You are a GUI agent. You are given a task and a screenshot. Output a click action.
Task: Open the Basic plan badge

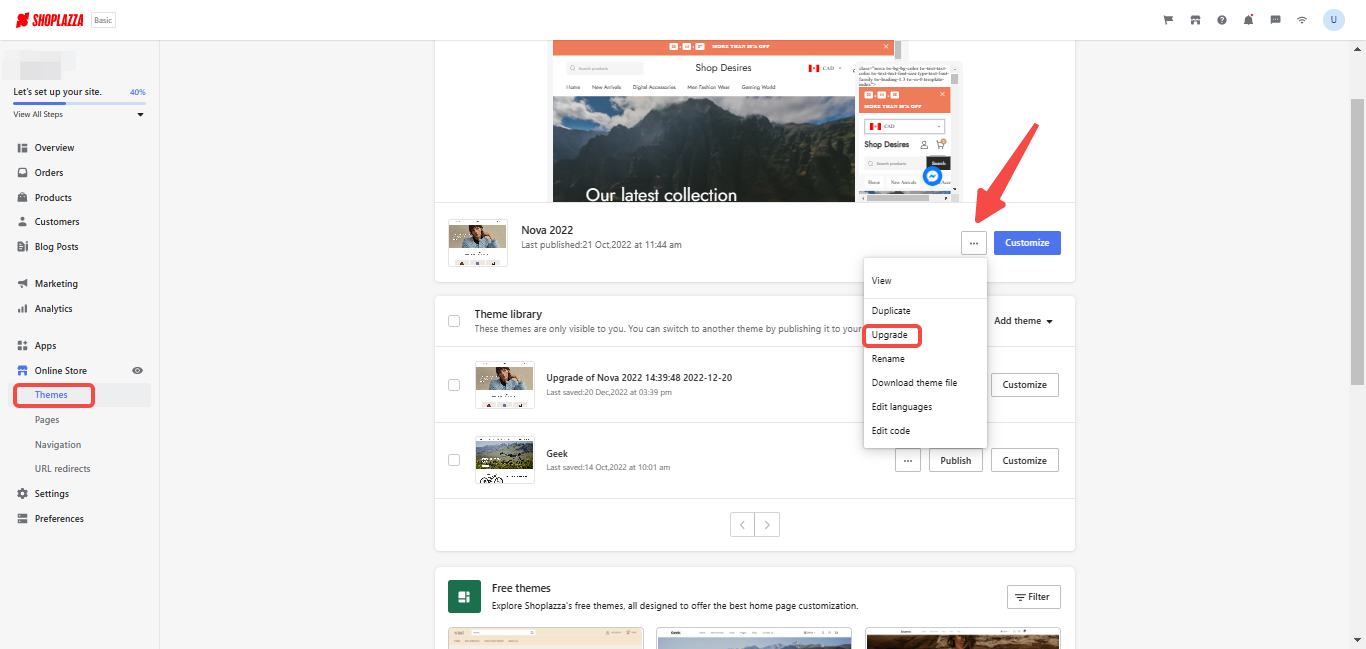[x=103, y=20]
